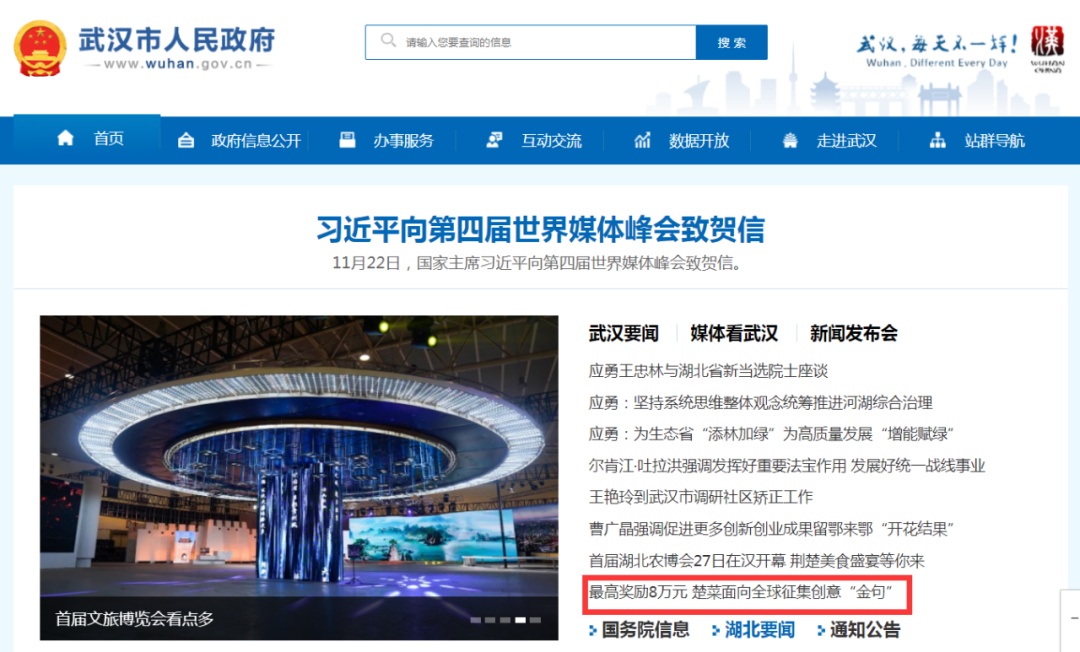The width and height of the screenshot is (1080, 652).
Task: Switch to the 媒体看武汉 tab
Action: [x=733, y=333]
